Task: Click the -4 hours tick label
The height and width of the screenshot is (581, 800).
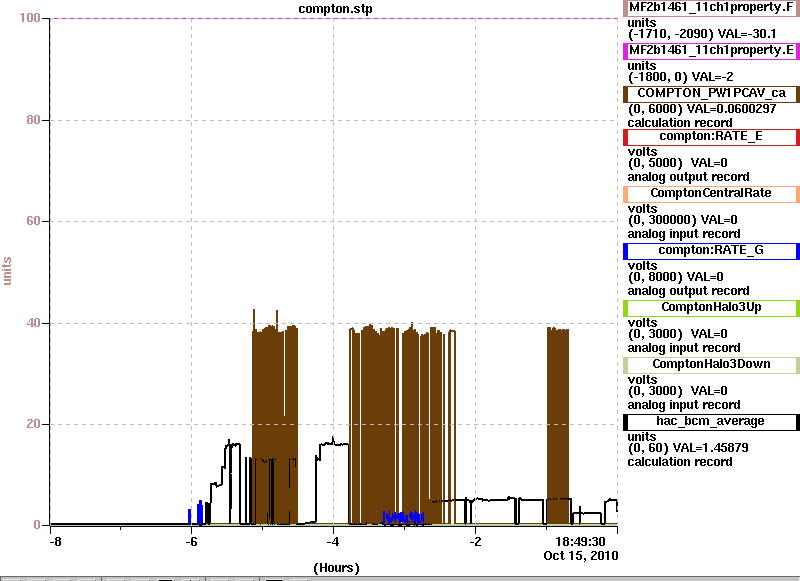Action: (x=333, y=542)
